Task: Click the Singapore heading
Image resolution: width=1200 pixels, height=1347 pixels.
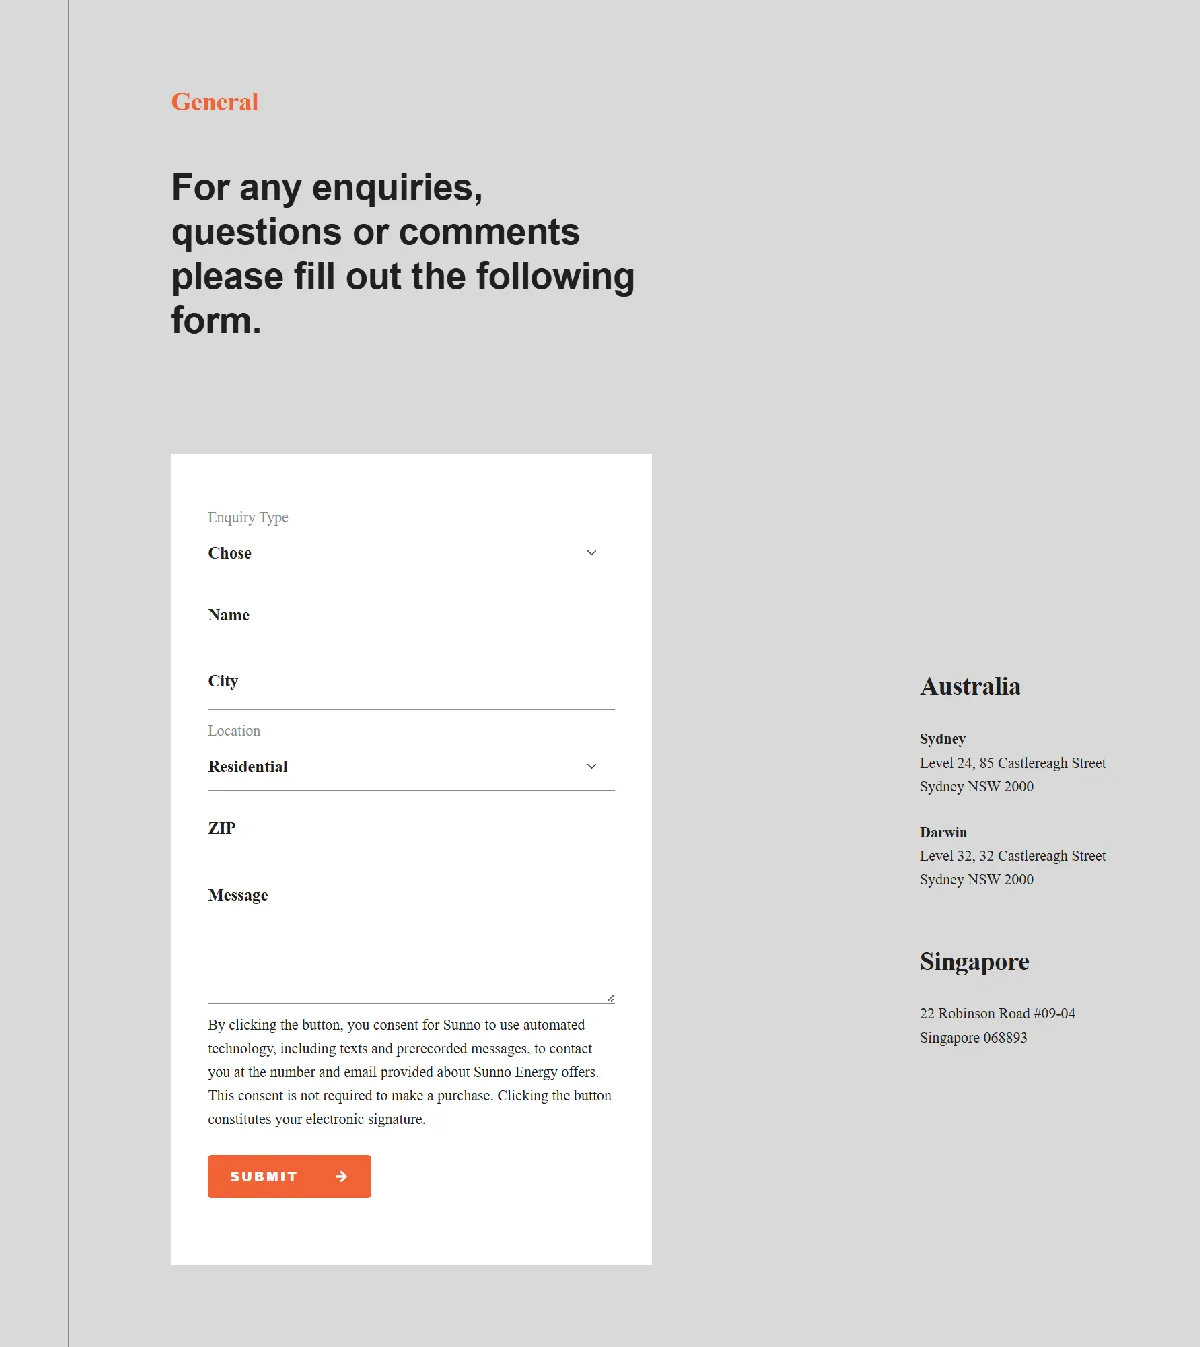Action: tap(974, 962)
